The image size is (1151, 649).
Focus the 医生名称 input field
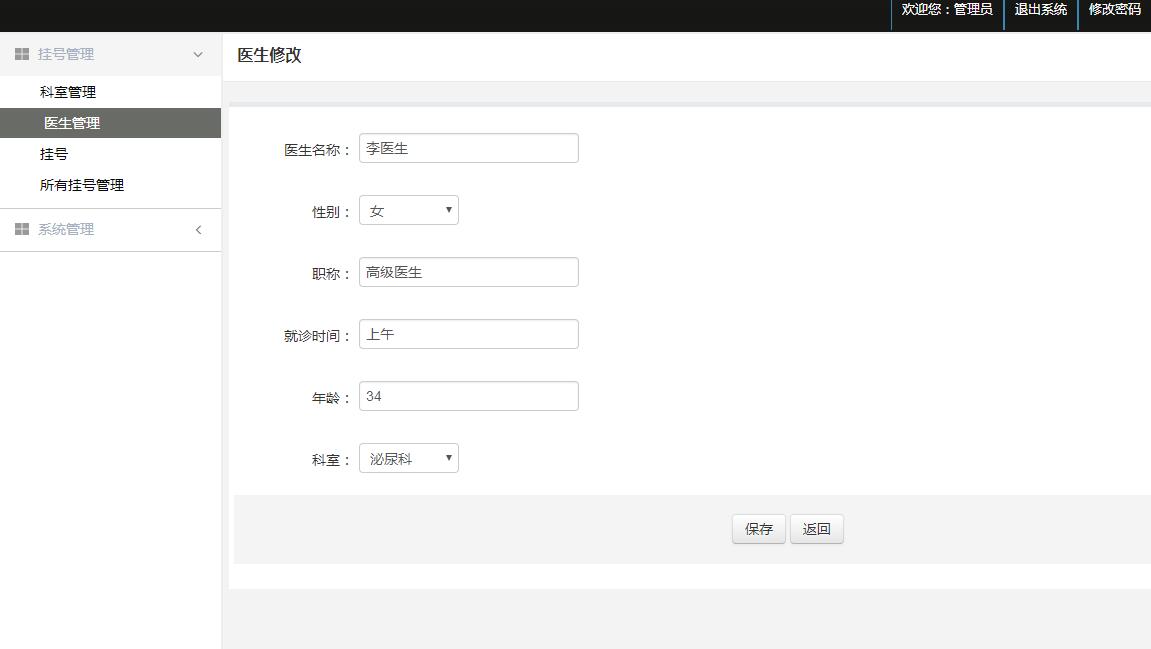(x=468, y=148)
